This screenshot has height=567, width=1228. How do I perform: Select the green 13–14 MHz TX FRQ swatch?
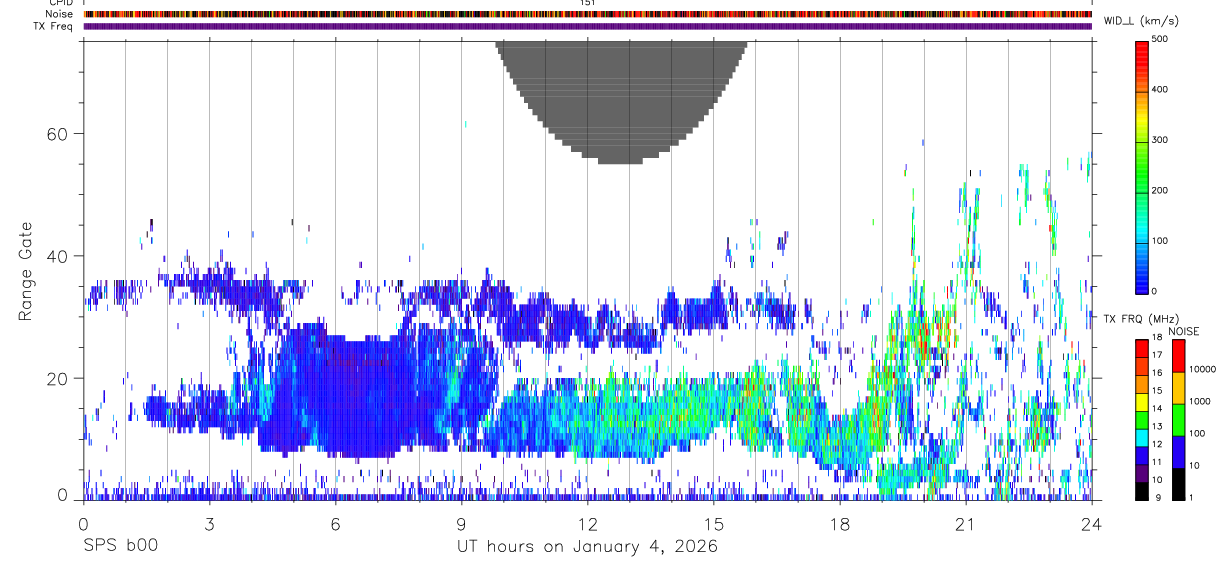(1141, 421)
